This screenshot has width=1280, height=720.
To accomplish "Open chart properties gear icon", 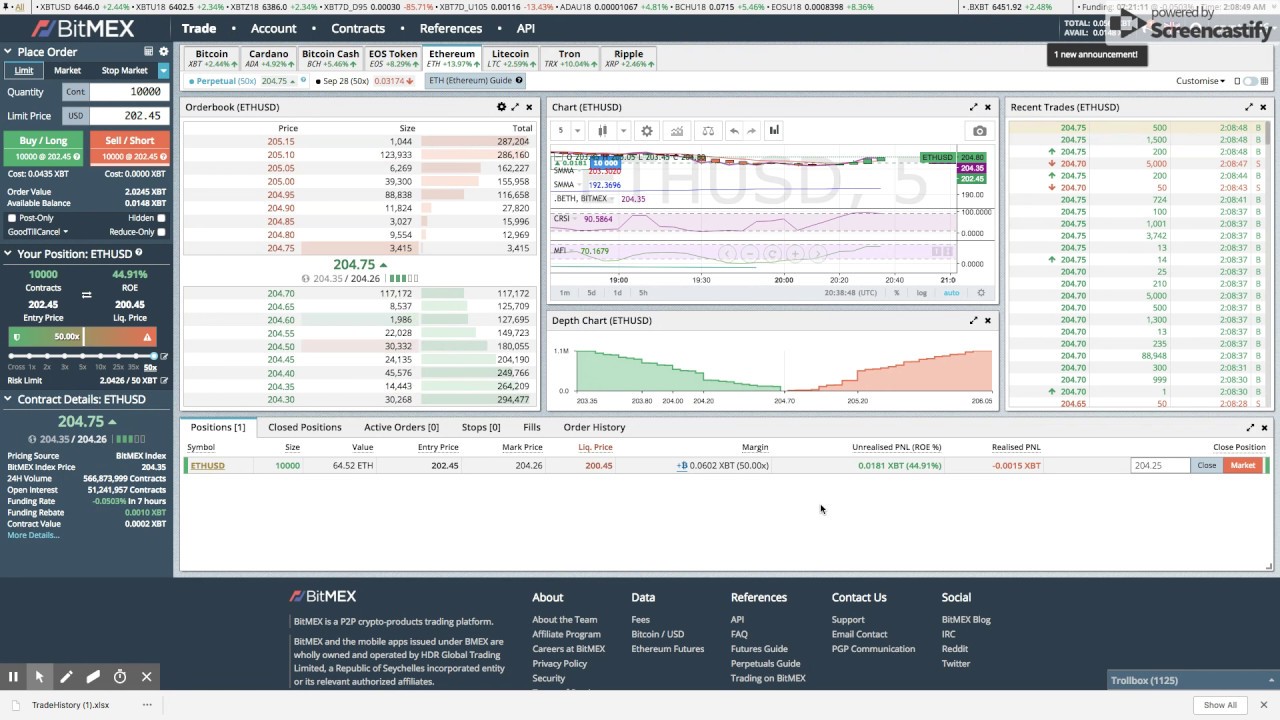I will 647,131.
